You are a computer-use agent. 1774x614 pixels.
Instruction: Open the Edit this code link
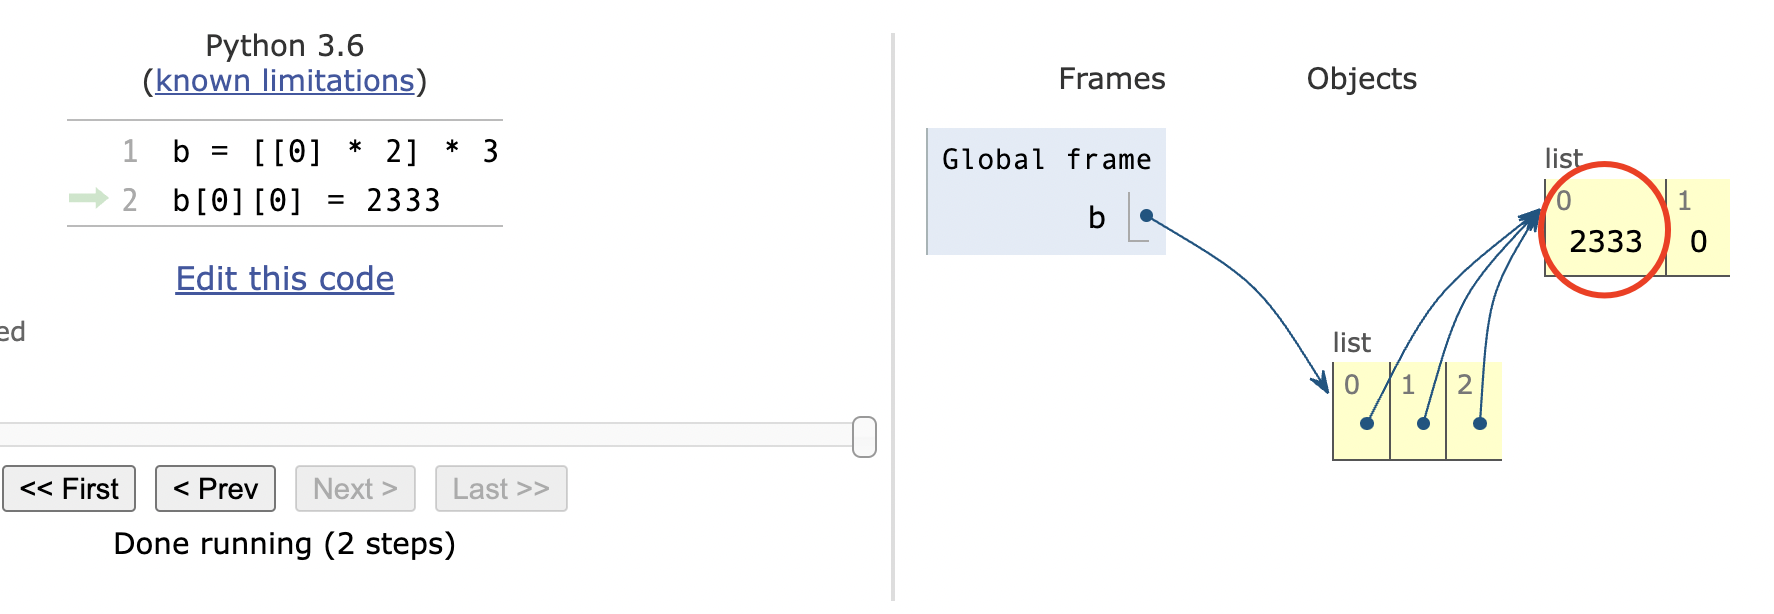285,279
